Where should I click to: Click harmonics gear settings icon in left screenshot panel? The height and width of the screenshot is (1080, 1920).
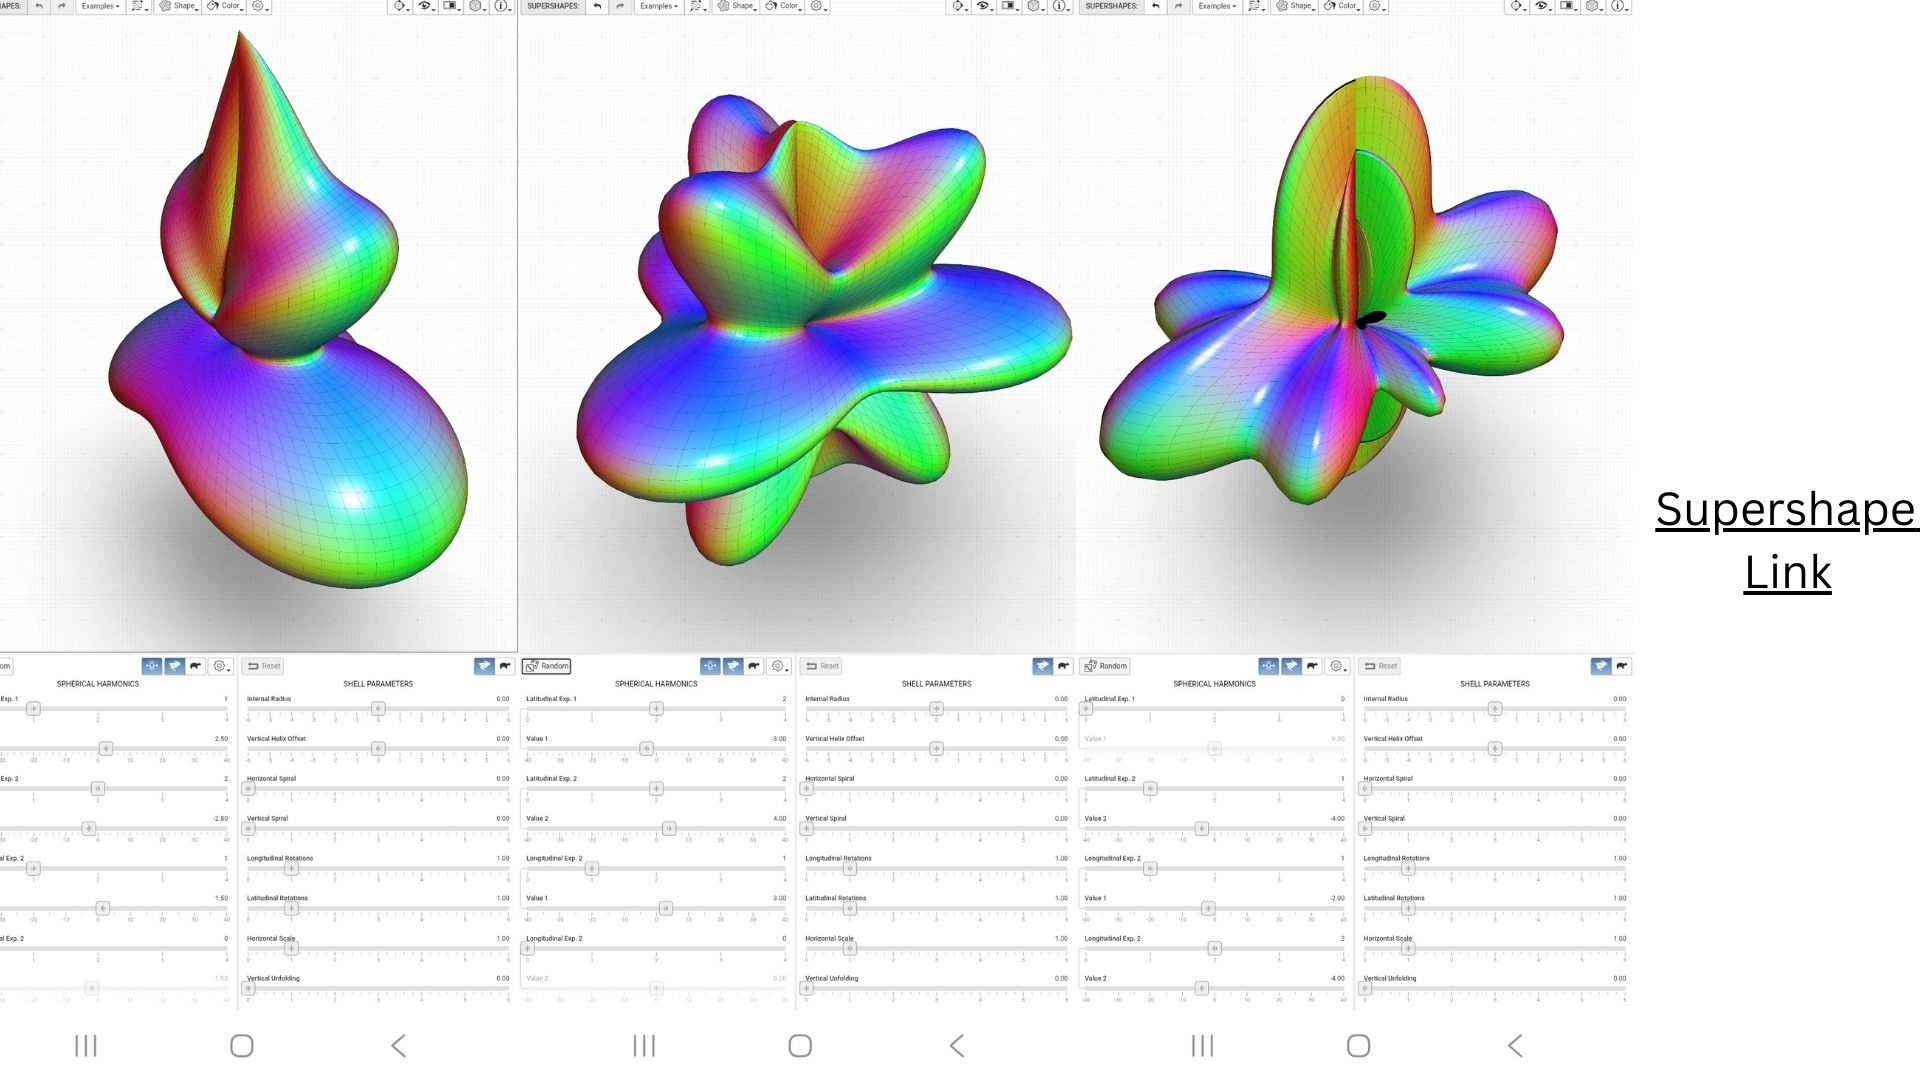coord(220,666)
